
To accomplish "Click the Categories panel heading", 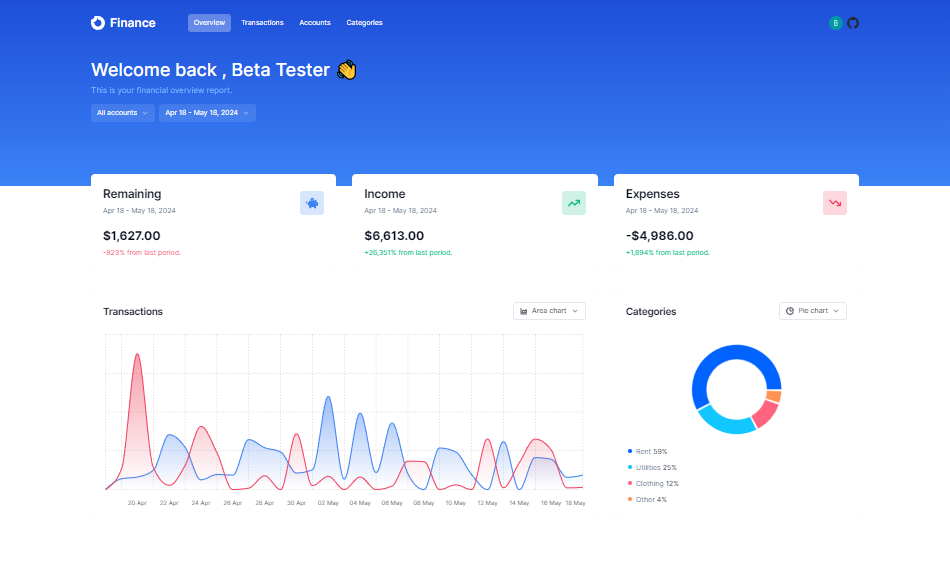I will pos(651,311).
